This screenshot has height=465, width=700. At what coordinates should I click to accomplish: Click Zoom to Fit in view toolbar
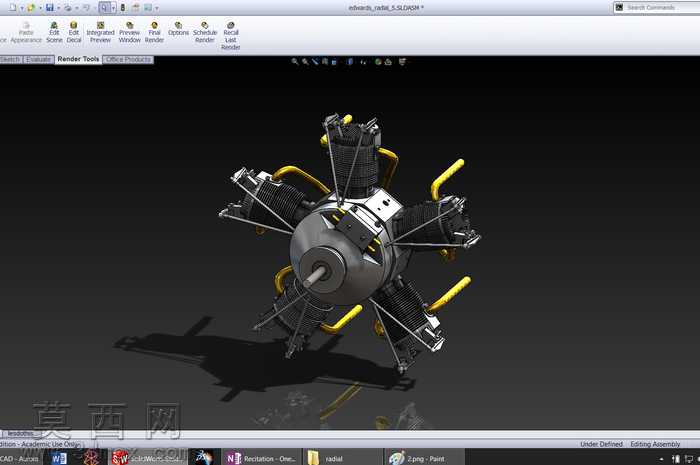point(295,62)
